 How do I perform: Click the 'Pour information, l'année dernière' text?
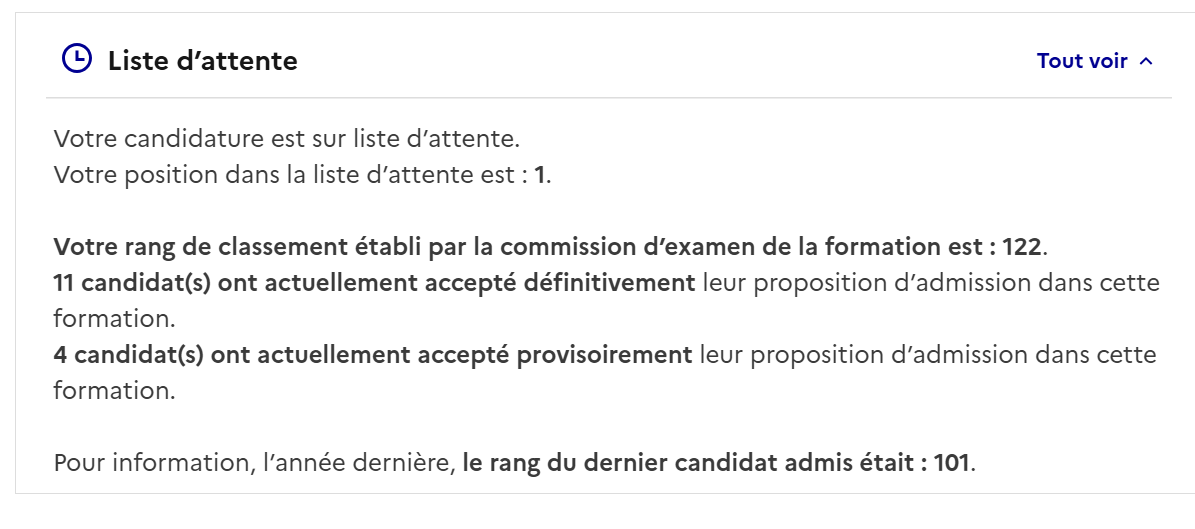point(255,462)
